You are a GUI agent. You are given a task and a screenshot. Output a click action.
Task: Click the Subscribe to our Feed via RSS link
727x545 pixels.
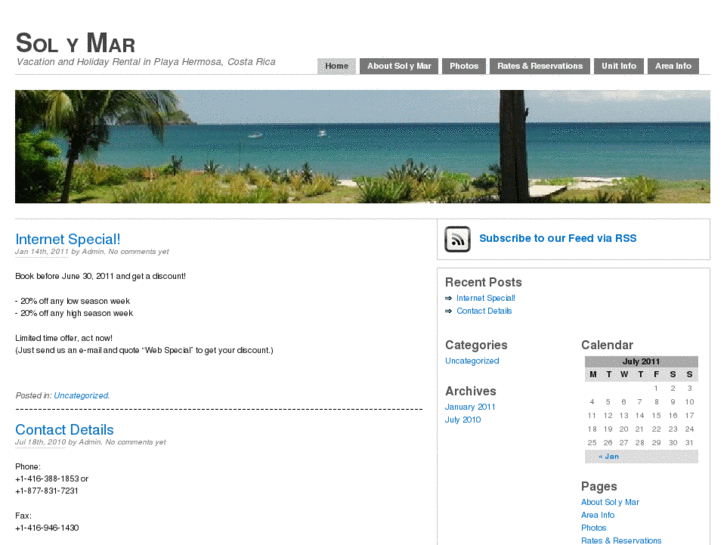(558, 238)
